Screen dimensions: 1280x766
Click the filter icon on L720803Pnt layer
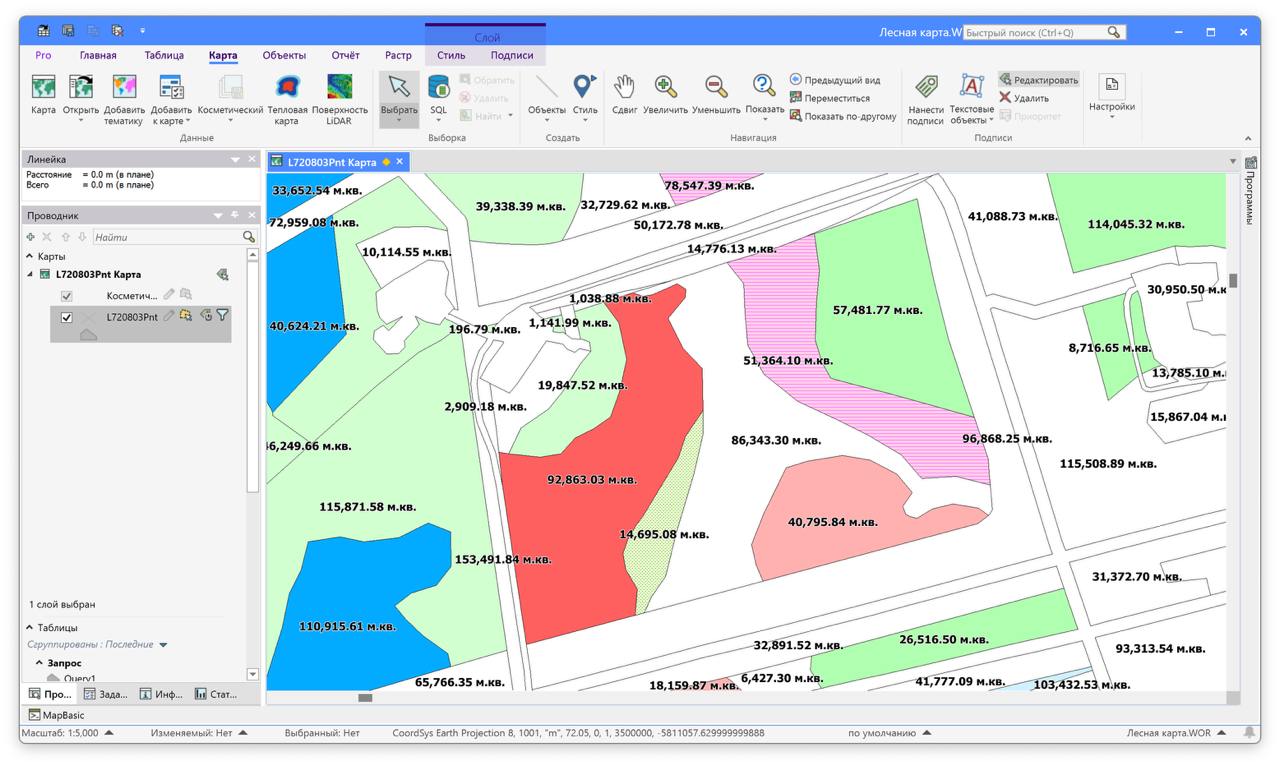[x=223, y=316]
